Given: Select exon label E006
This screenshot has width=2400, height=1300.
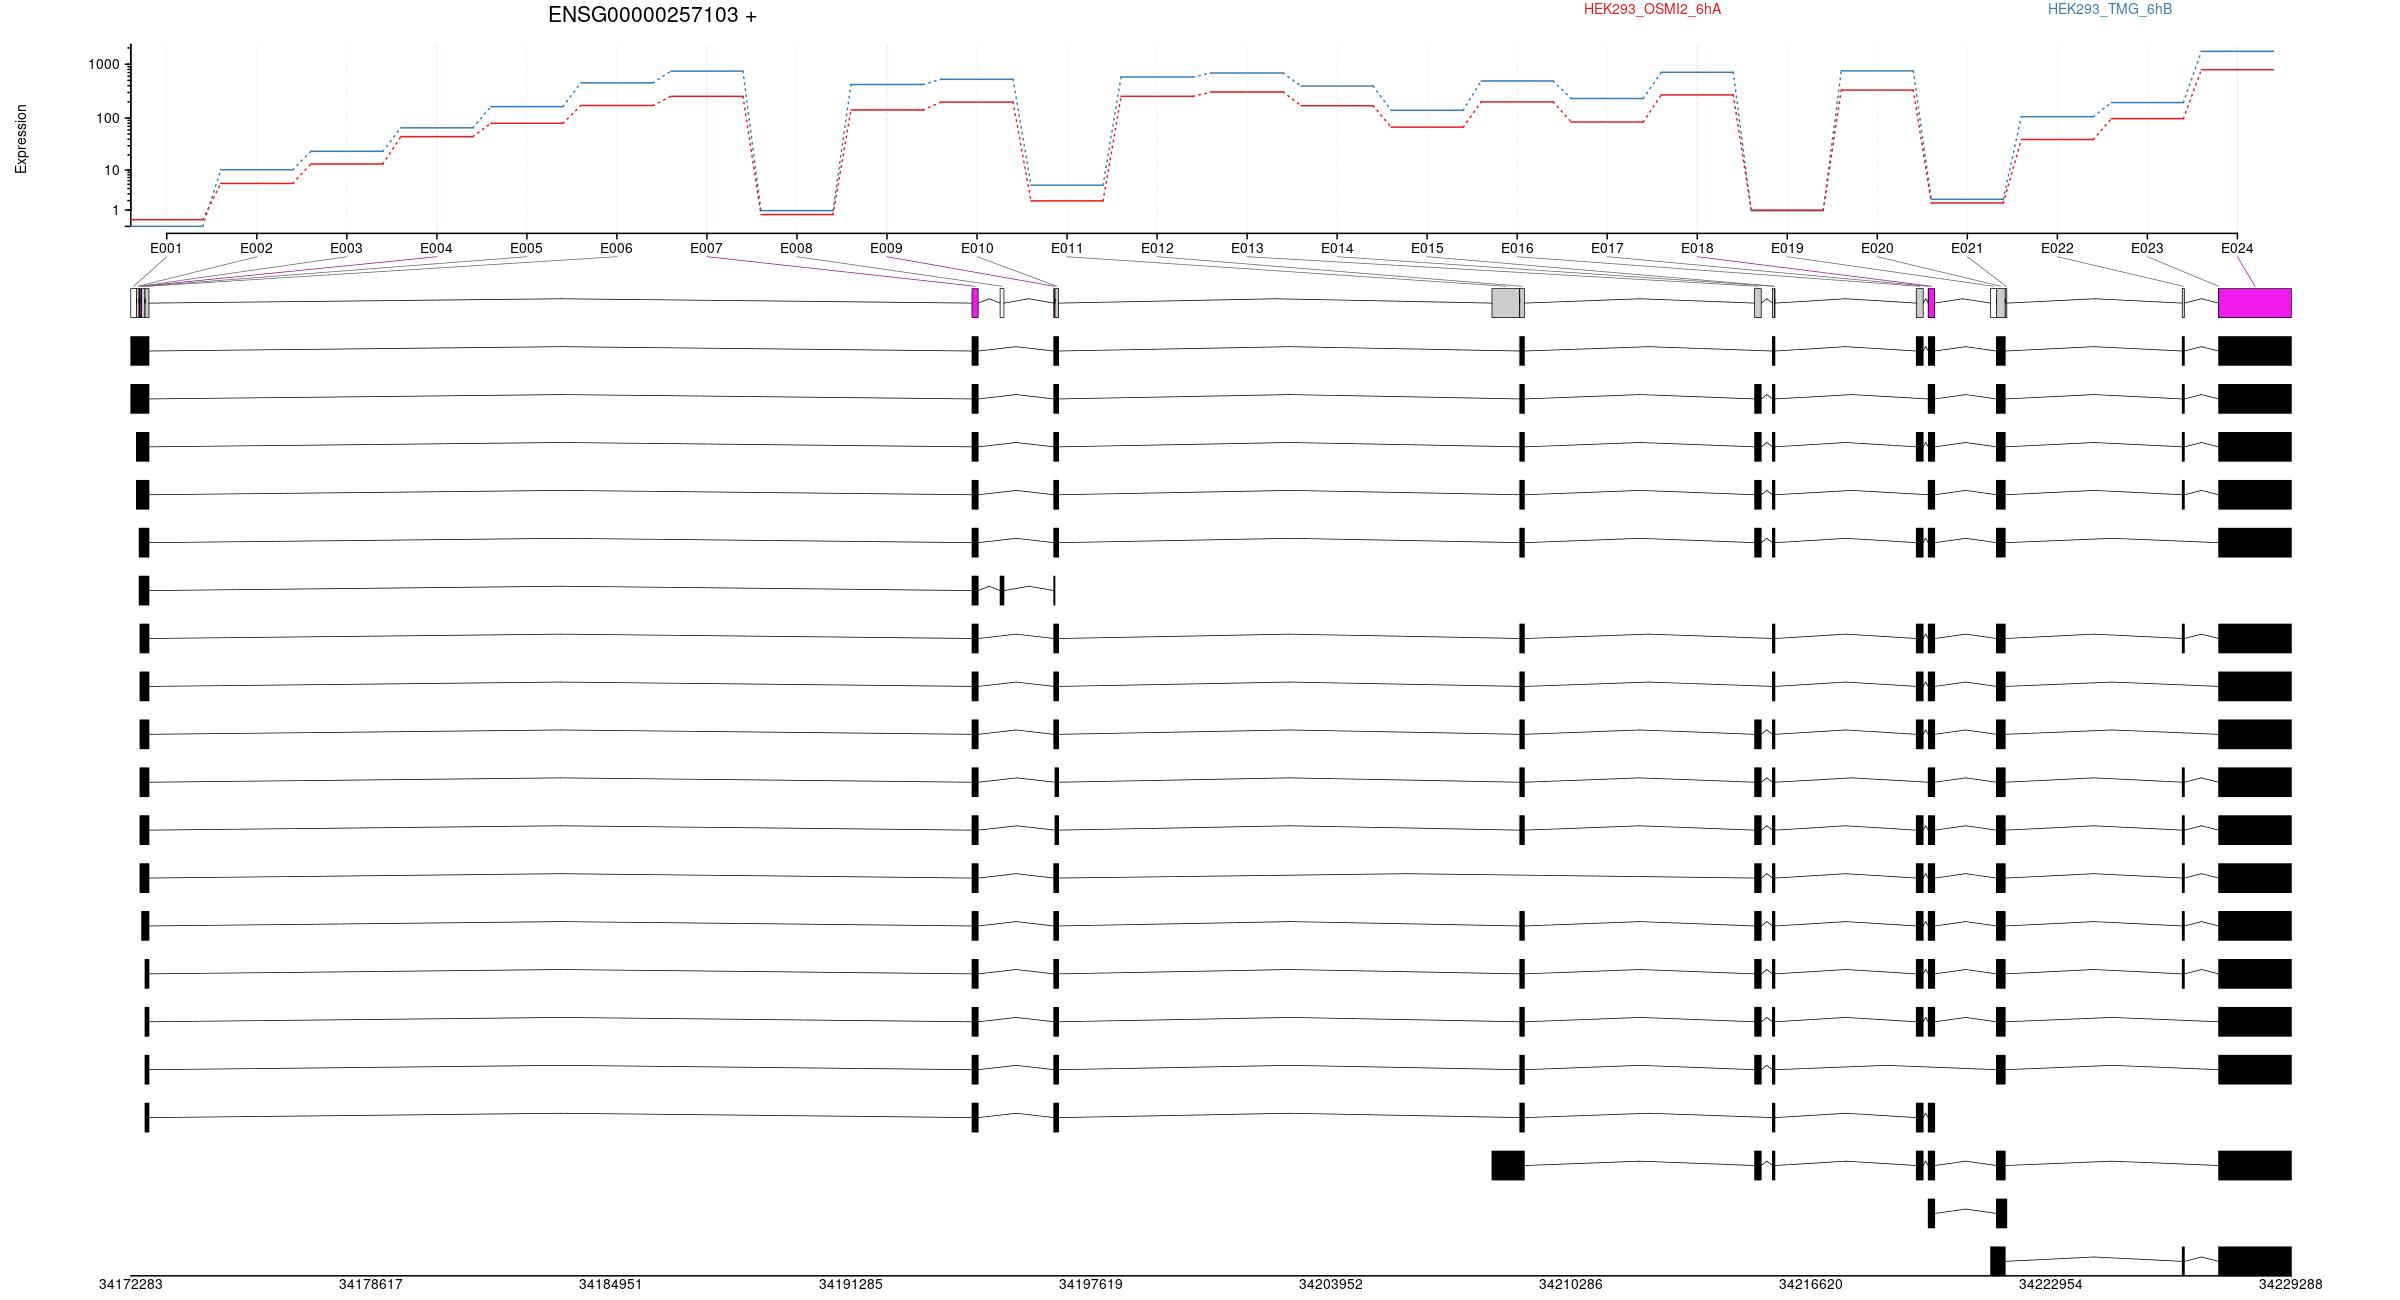Looking at the screenshot, I should [616, 248].
